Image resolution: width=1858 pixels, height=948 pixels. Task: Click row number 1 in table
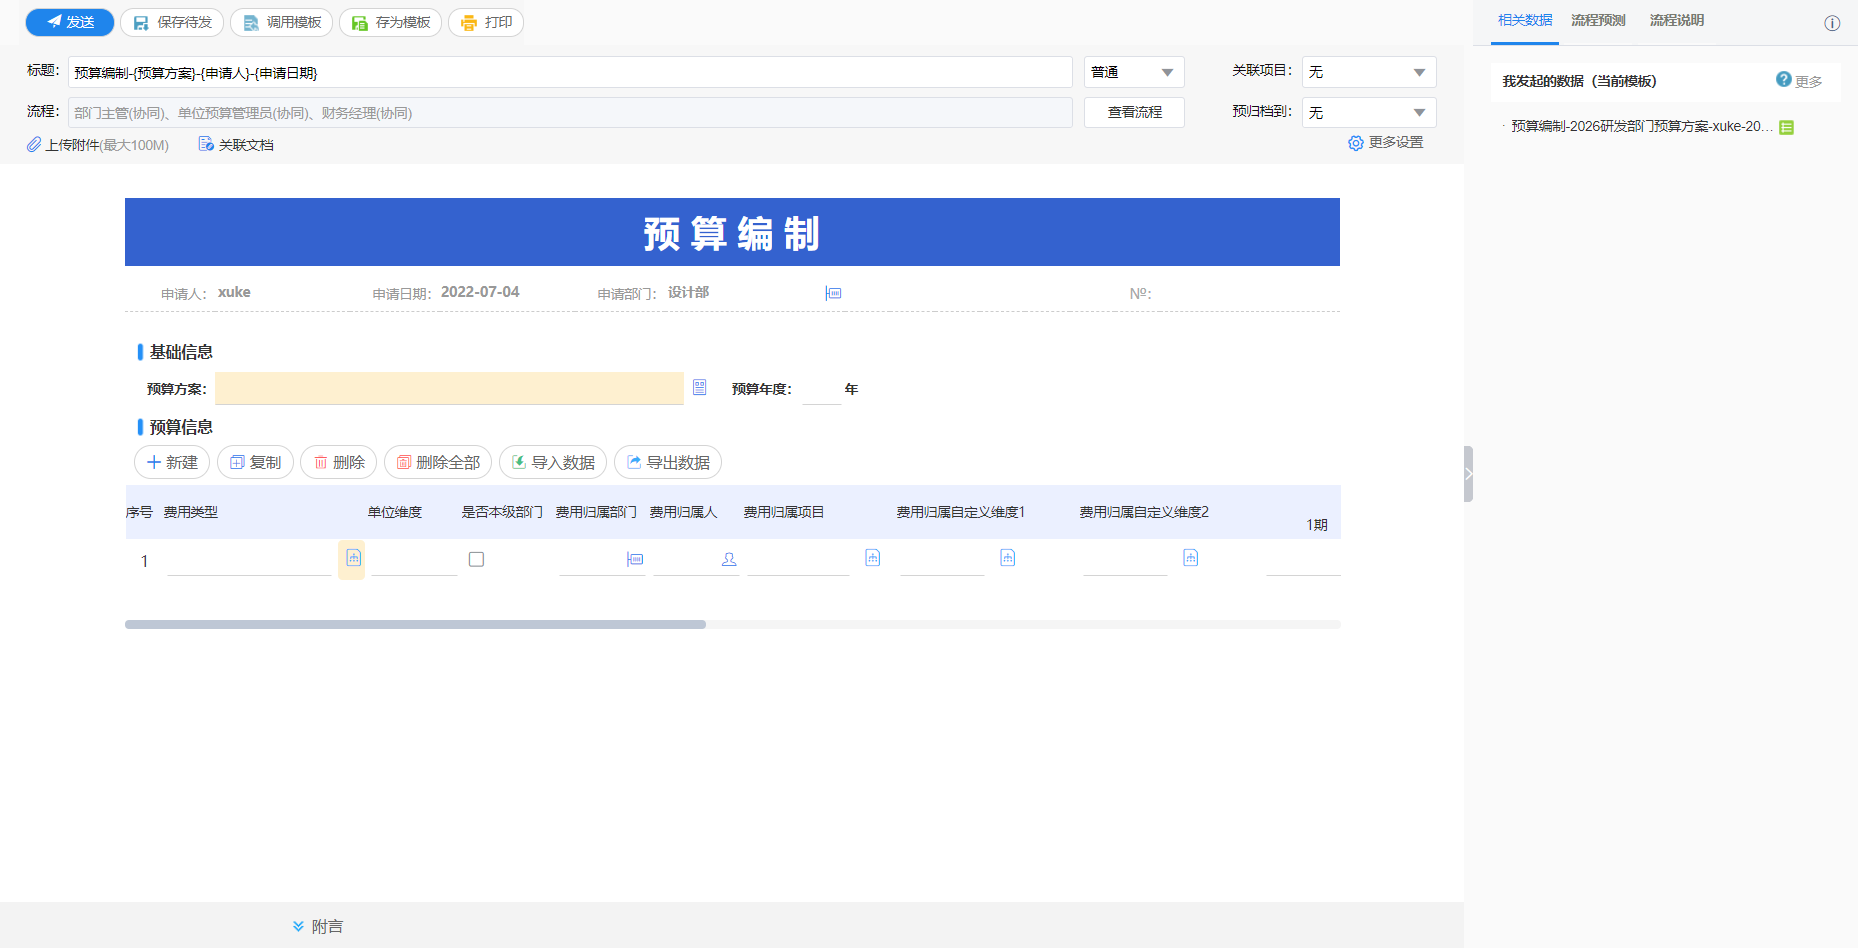[x=144, y=561]
